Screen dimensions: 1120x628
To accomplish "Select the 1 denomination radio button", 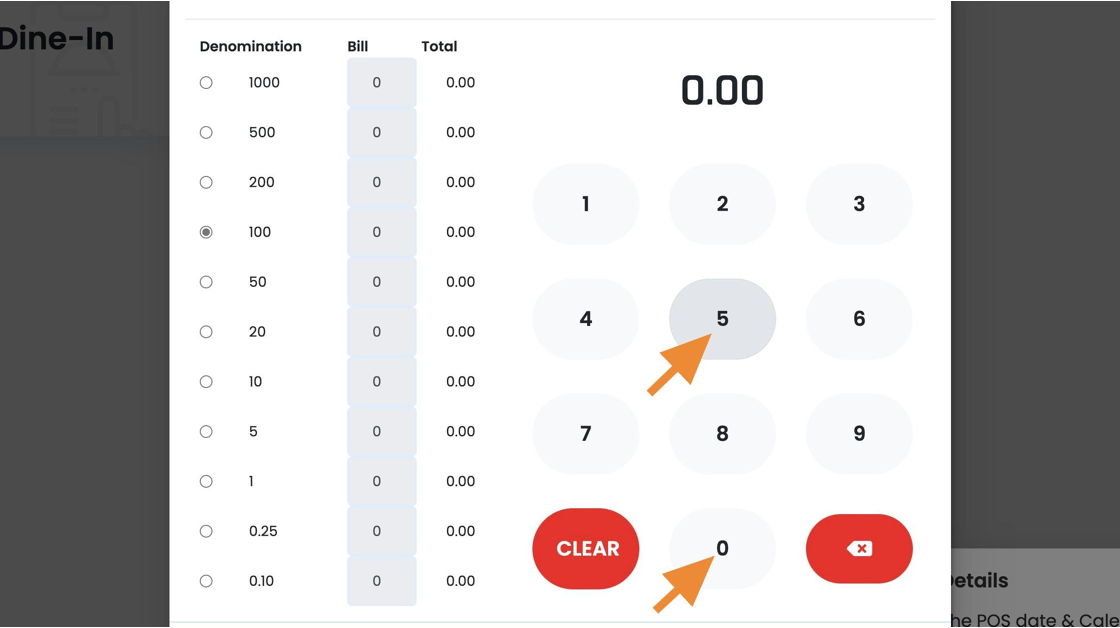I will click(206, 482).
